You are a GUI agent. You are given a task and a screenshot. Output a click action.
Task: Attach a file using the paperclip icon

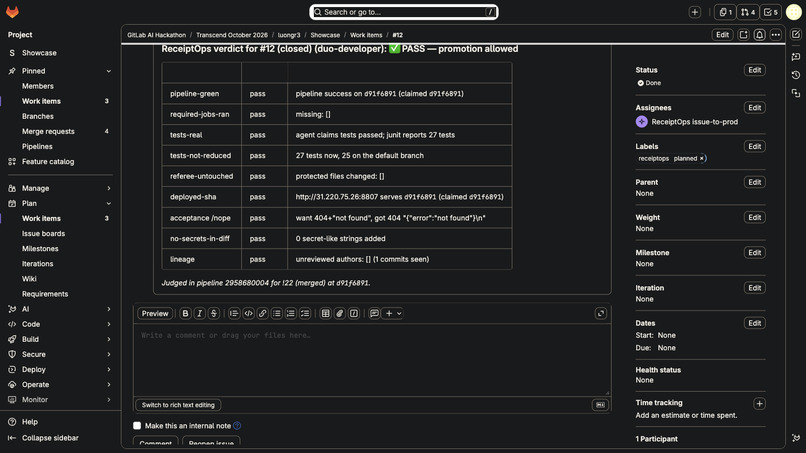340,313
